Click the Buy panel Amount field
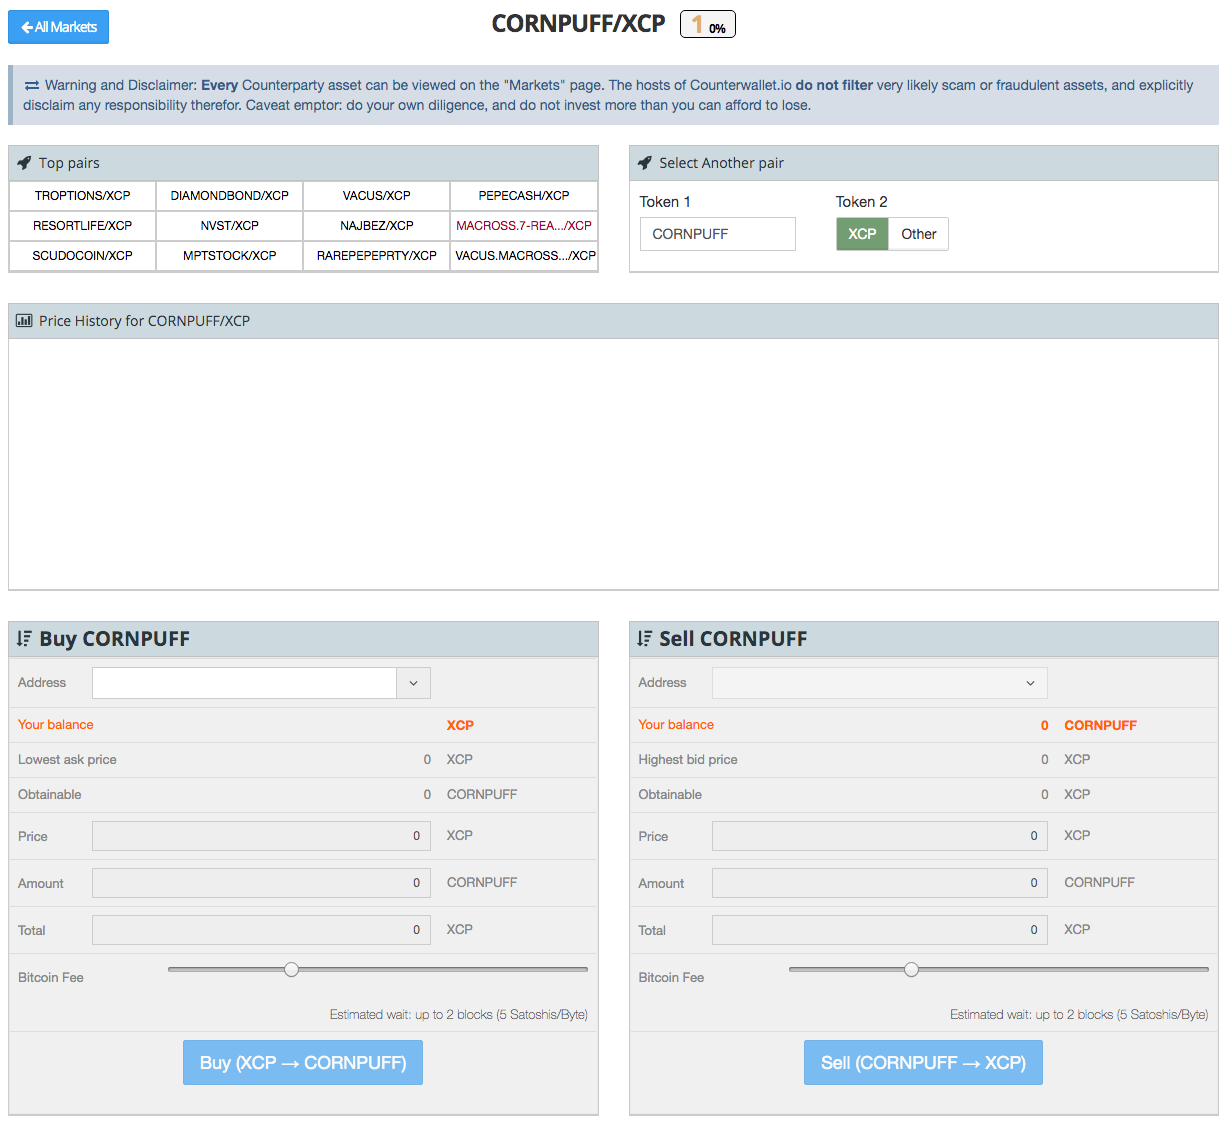Viewport: 1228px width, 1129px height. [261, 883]
